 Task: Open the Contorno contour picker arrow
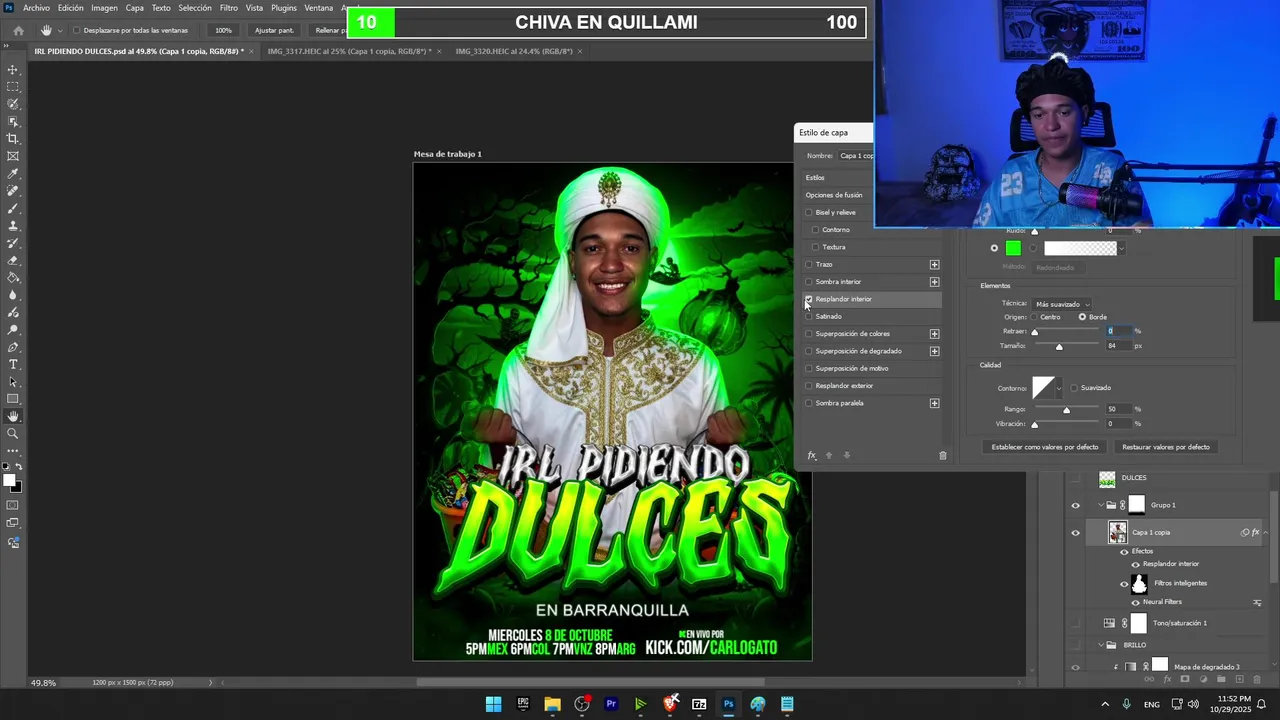click(1059, 388)
